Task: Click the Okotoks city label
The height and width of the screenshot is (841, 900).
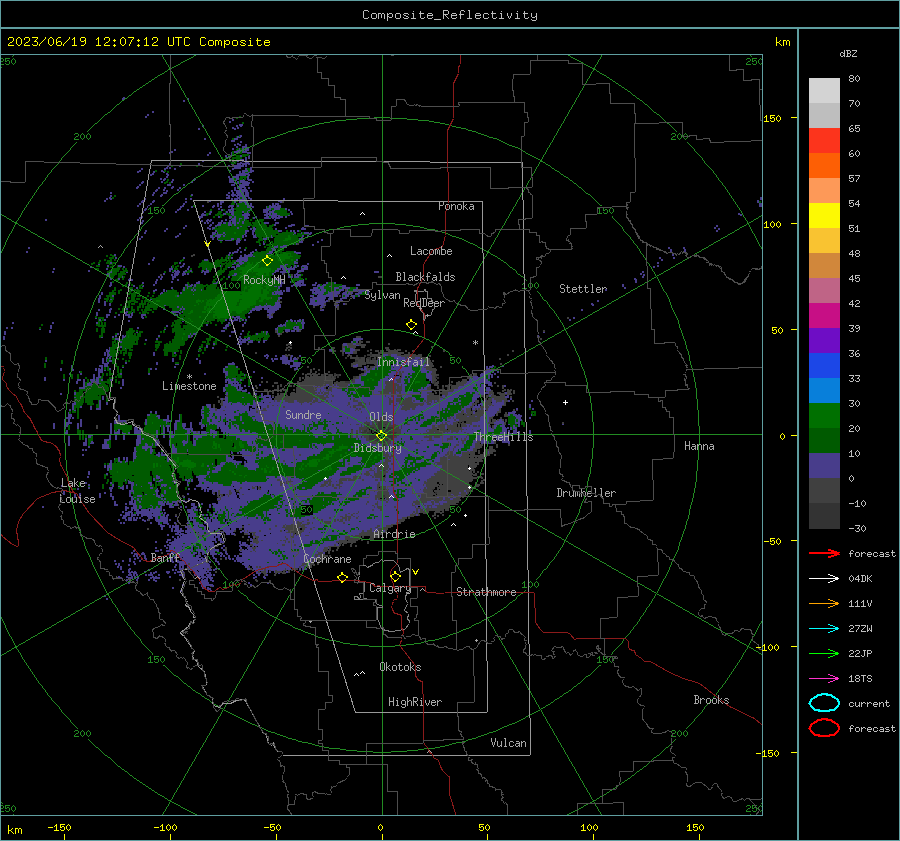Action: [400, 667]
